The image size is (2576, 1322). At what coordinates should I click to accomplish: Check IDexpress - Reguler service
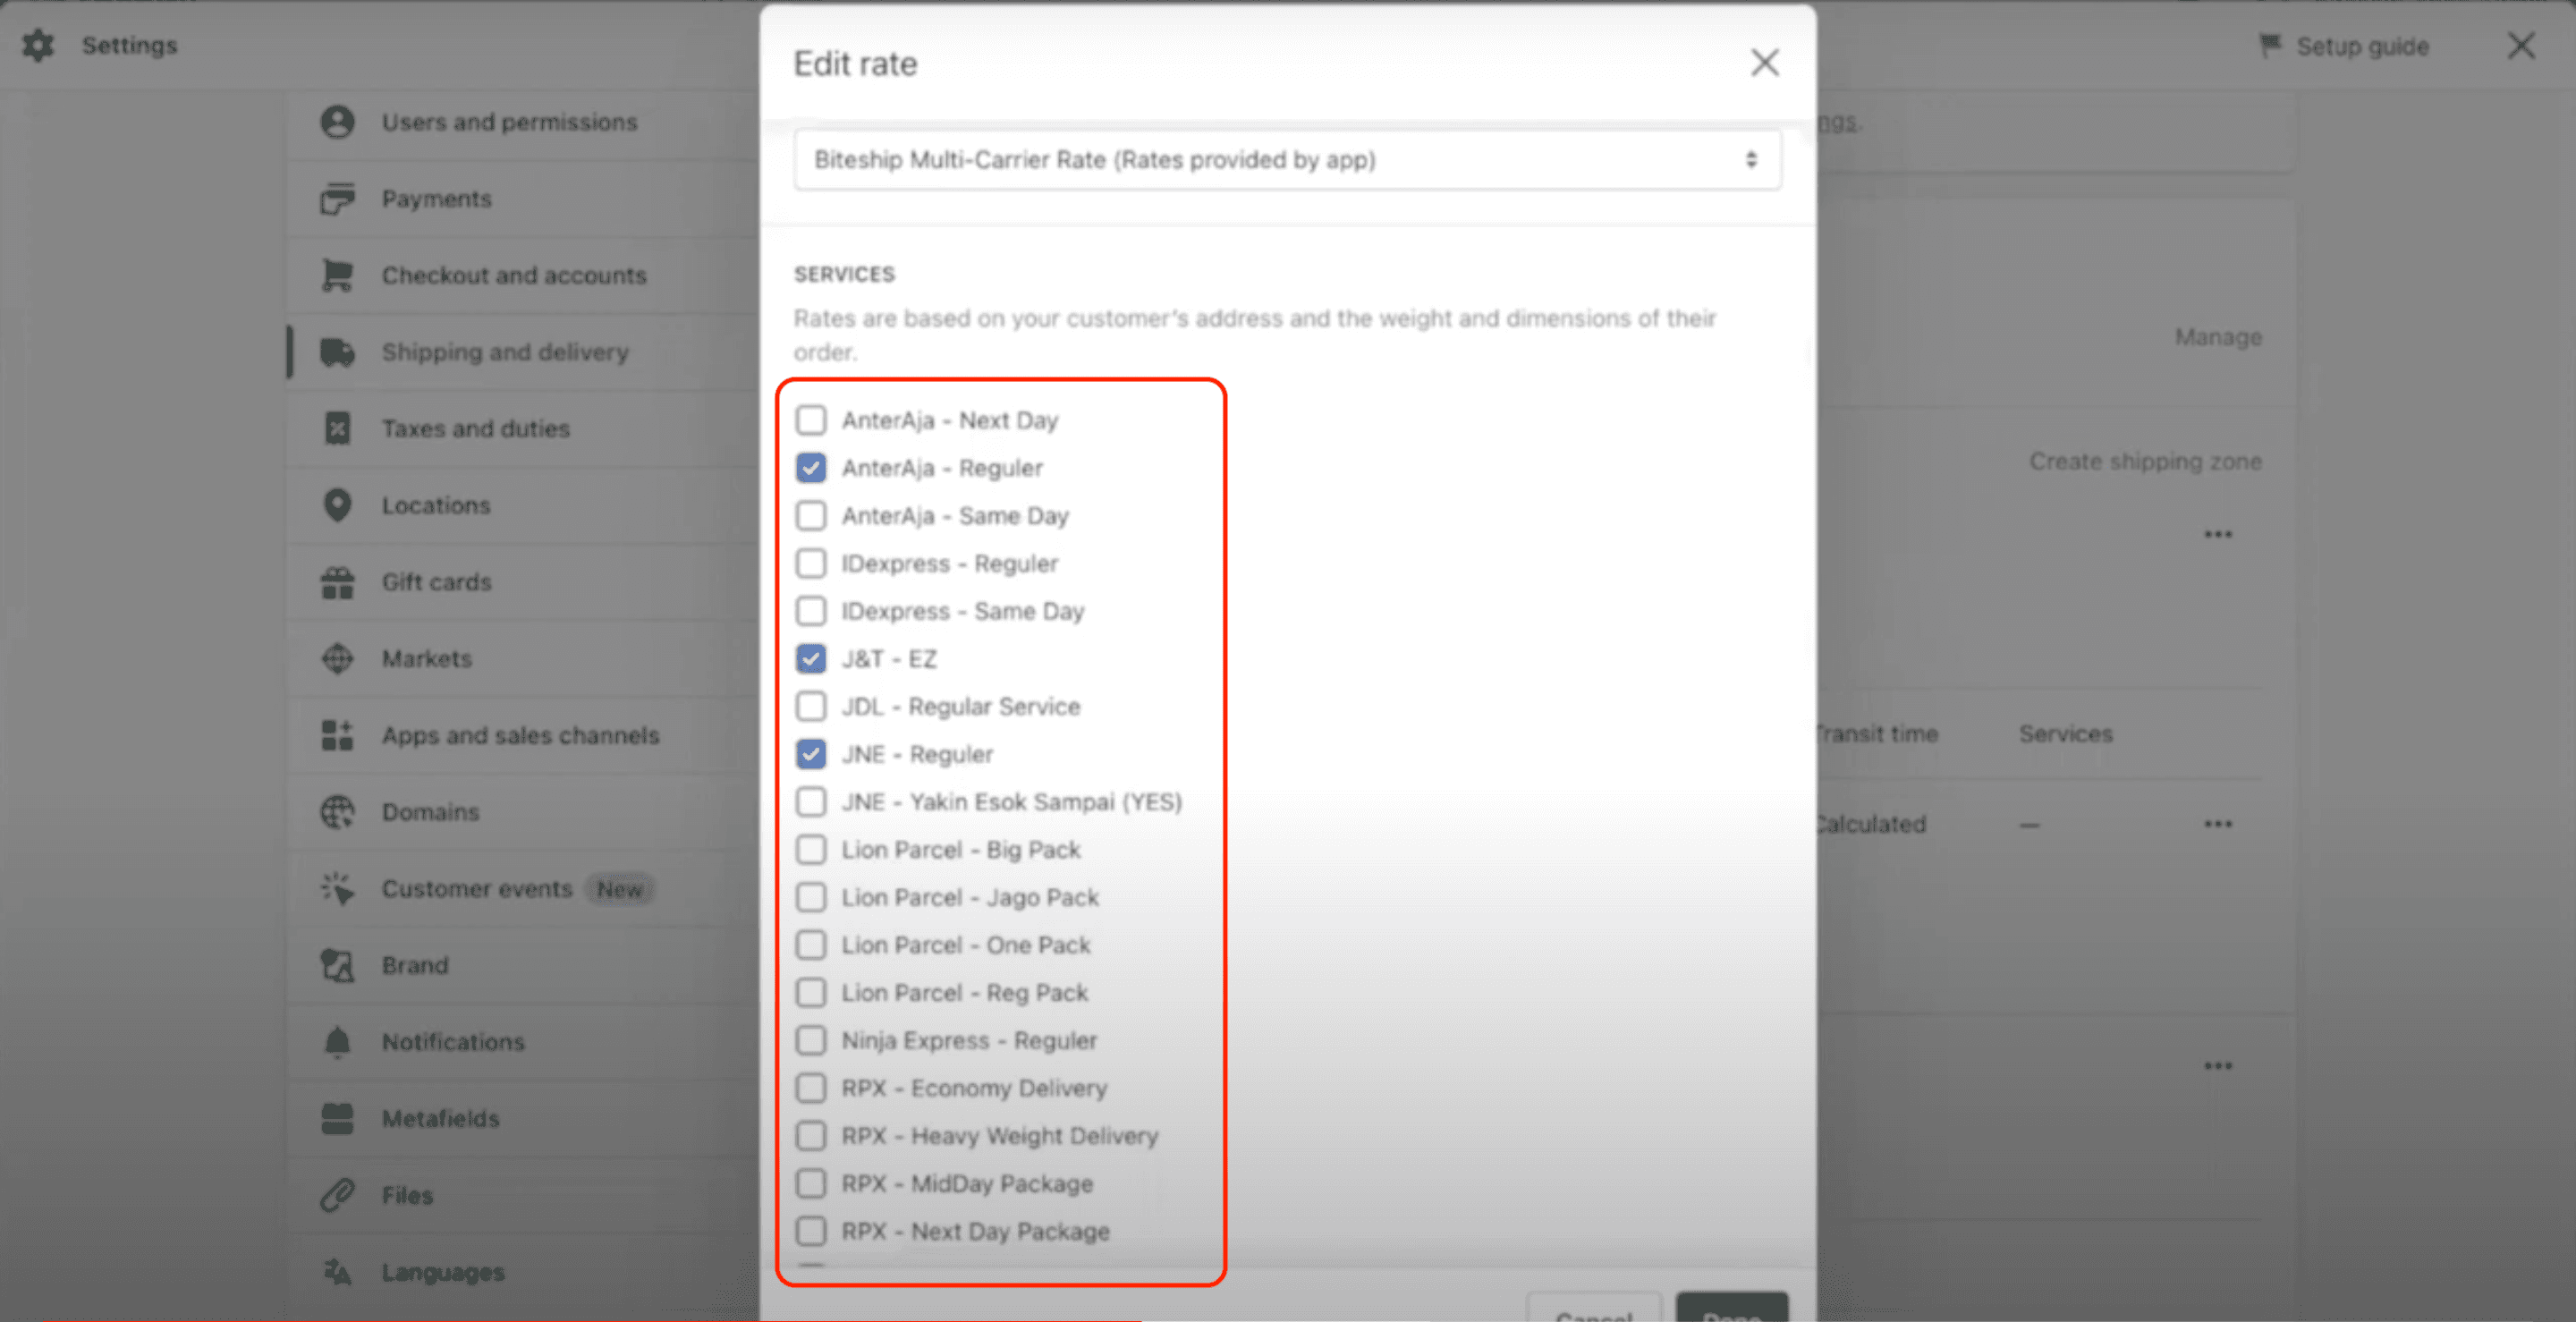coord(811,564)
